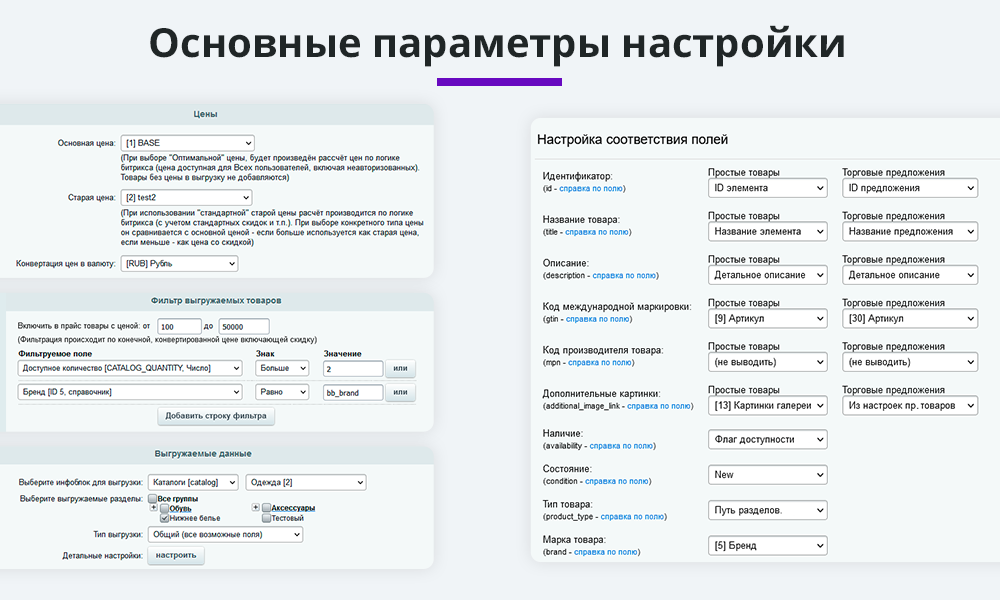The height and width of the screenshot is (600, 1000).
Task: Open the Основная цена dropdown
Action: [187, 143]
